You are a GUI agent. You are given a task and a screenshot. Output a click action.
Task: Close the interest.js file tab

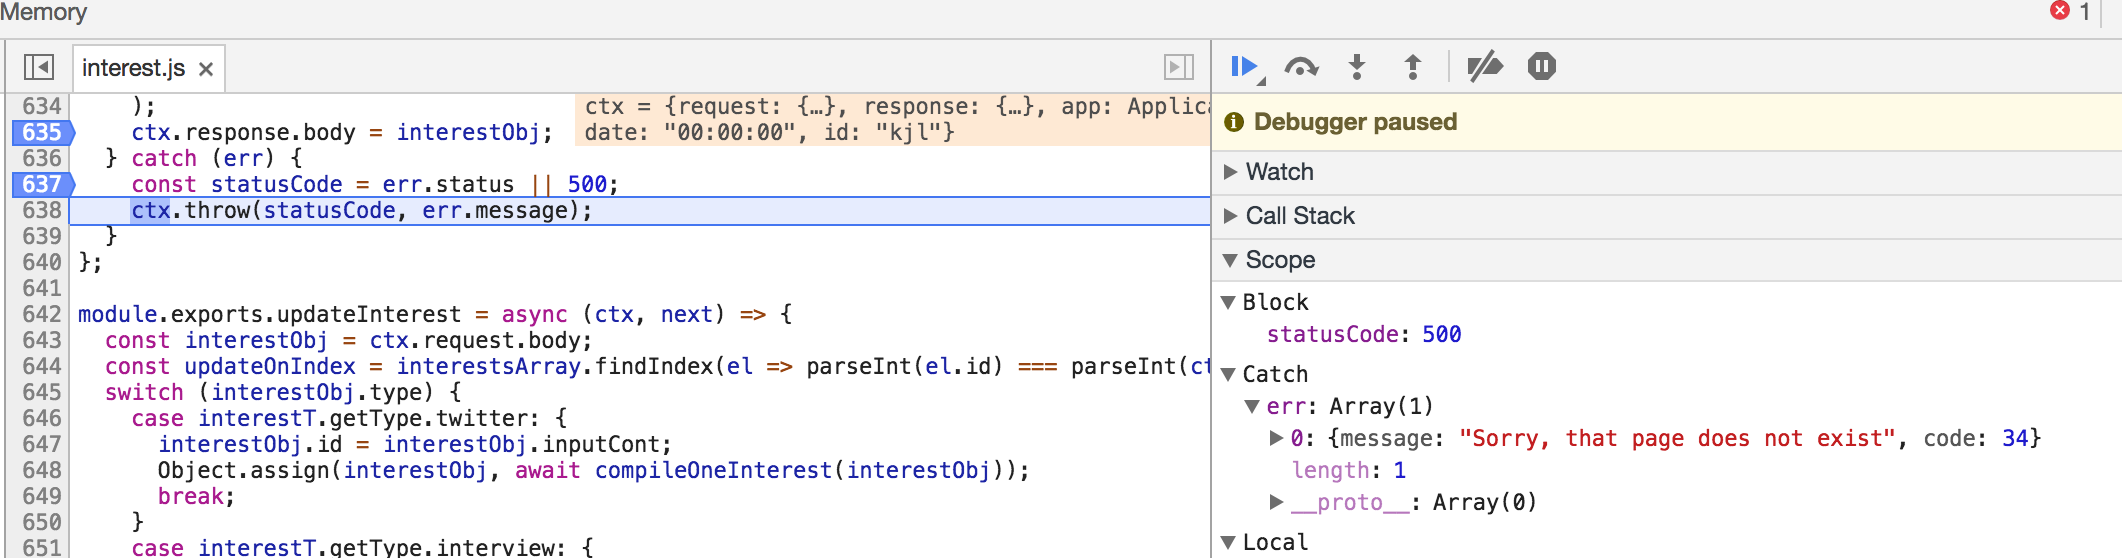(206, 69)
